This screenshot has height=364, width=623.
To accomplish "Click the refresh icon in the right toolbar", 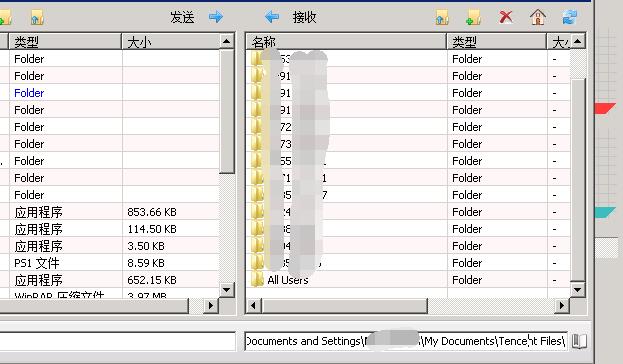I will pyautogui.click(x=569, y=17).
